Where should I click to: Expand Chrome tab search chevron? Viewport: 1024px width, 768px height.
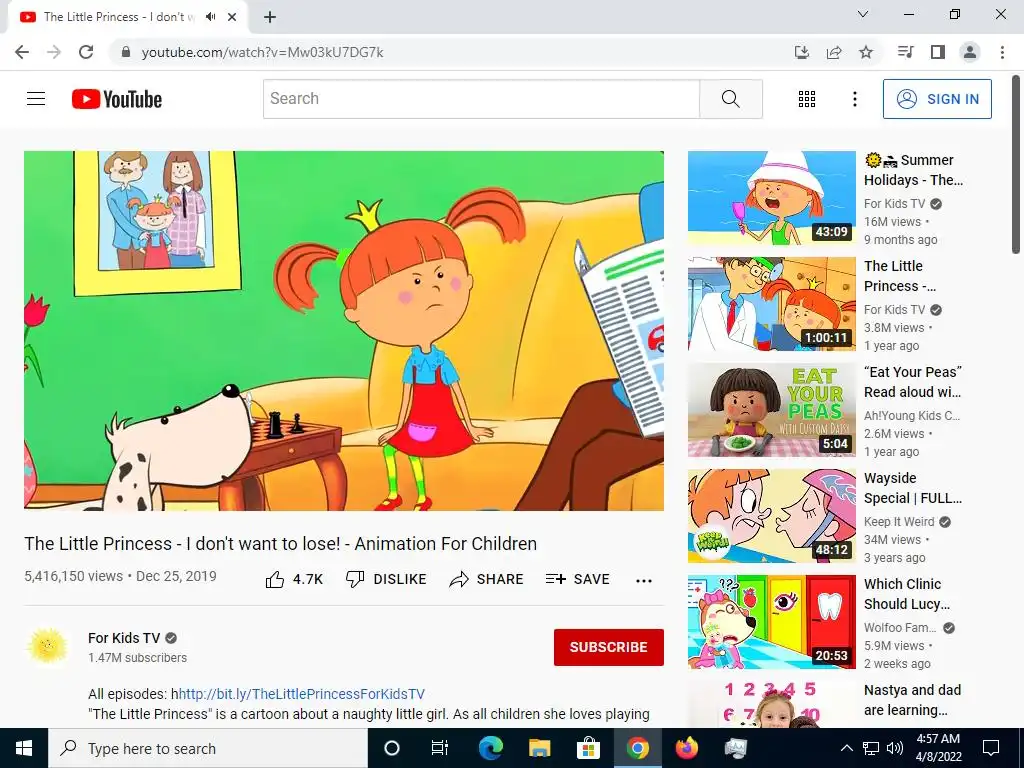[863, 14]
